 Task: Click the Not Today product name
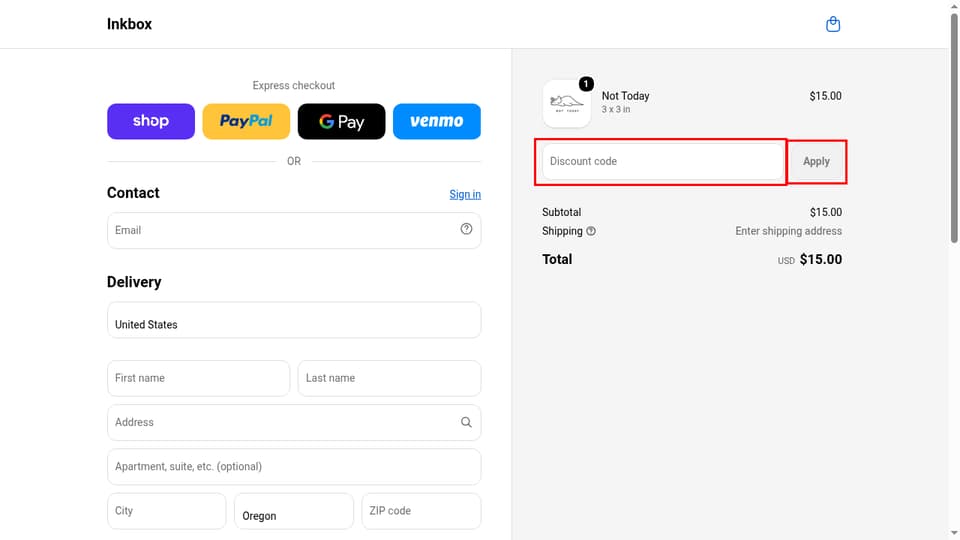(x=625, y=96)
